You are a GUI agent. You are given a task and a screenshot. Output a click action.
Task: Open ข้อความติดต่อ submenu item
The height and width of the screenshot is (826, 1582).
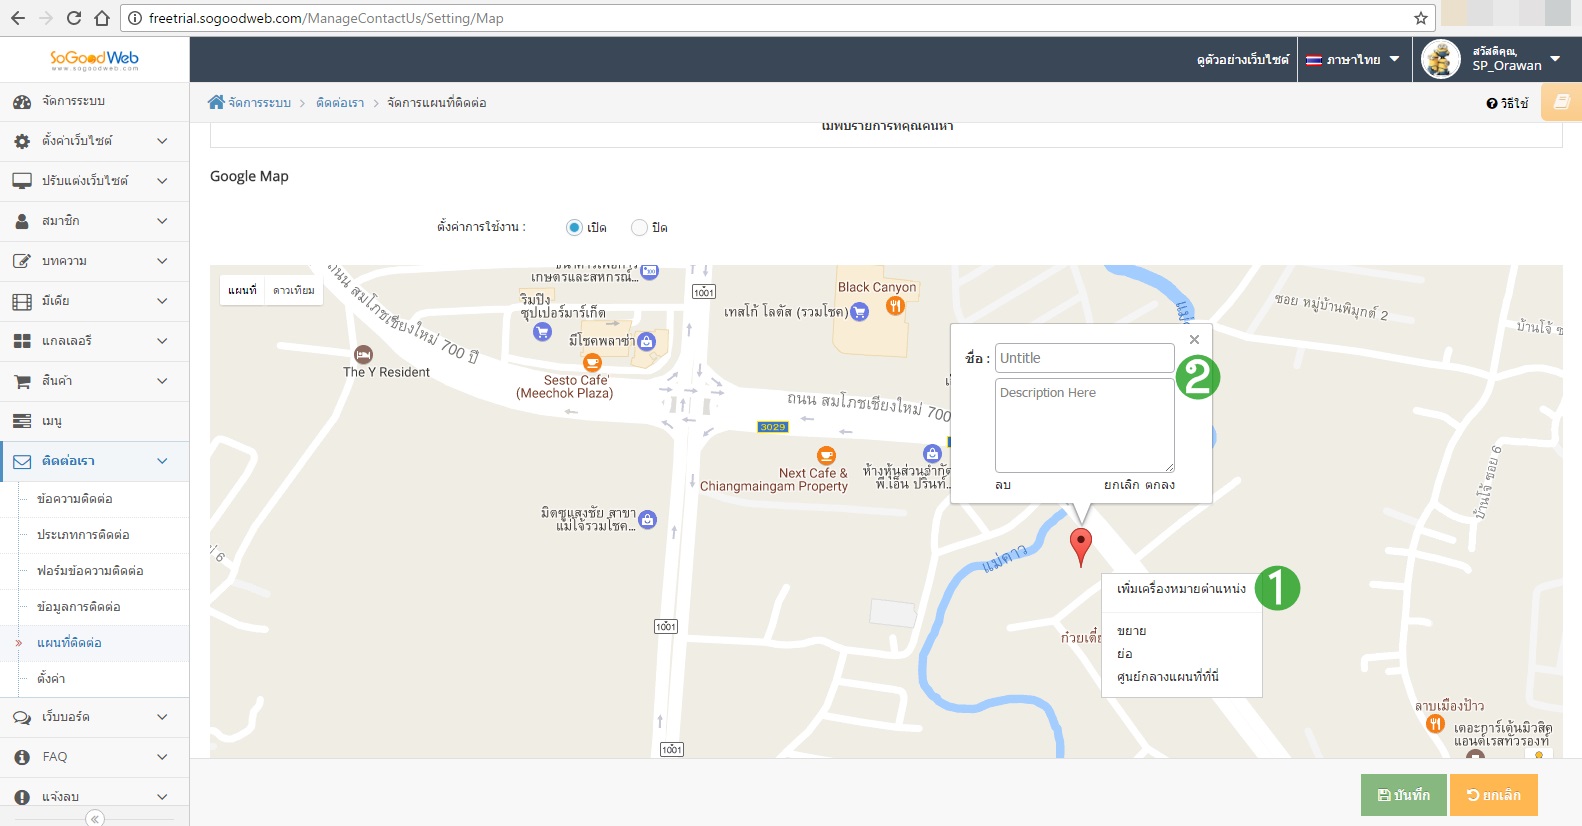tap(74, 499)
